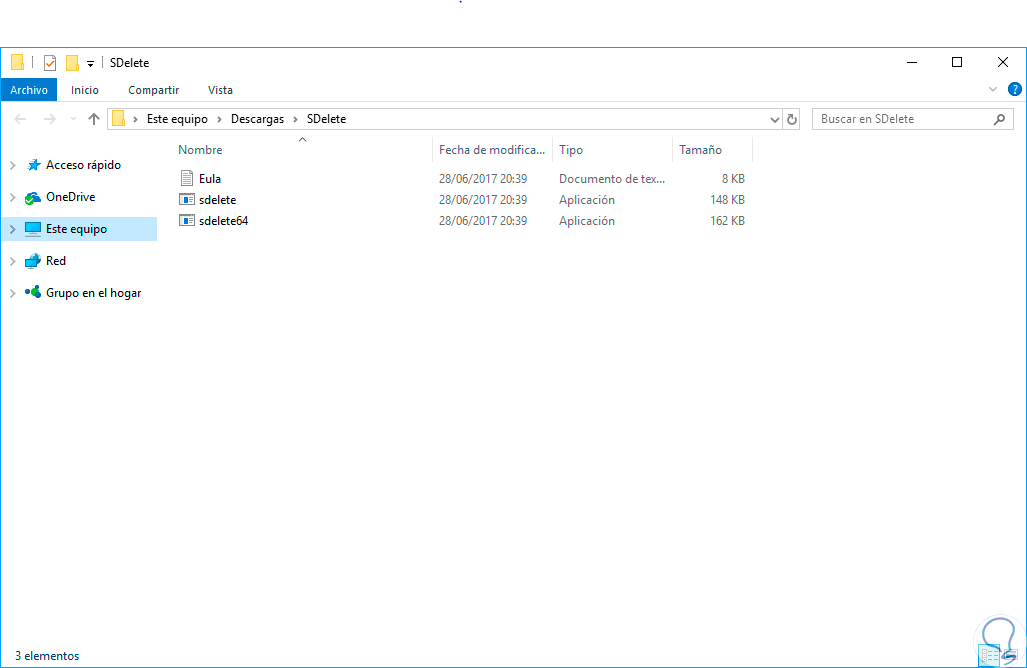Click the date cell of the Eula row
Screen dimensions: 1027x668
coord(483,178)
